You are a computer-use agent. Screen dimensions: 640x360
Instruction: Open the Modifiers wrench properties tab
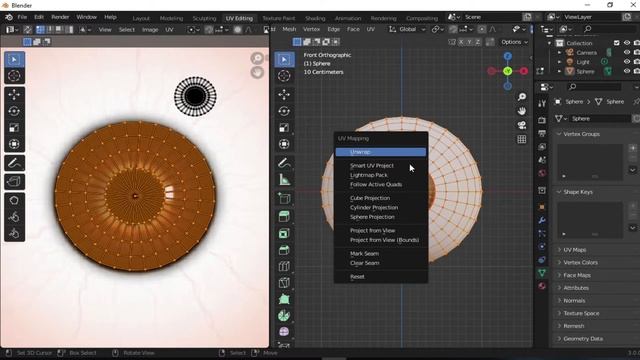[x=542, y=220]
